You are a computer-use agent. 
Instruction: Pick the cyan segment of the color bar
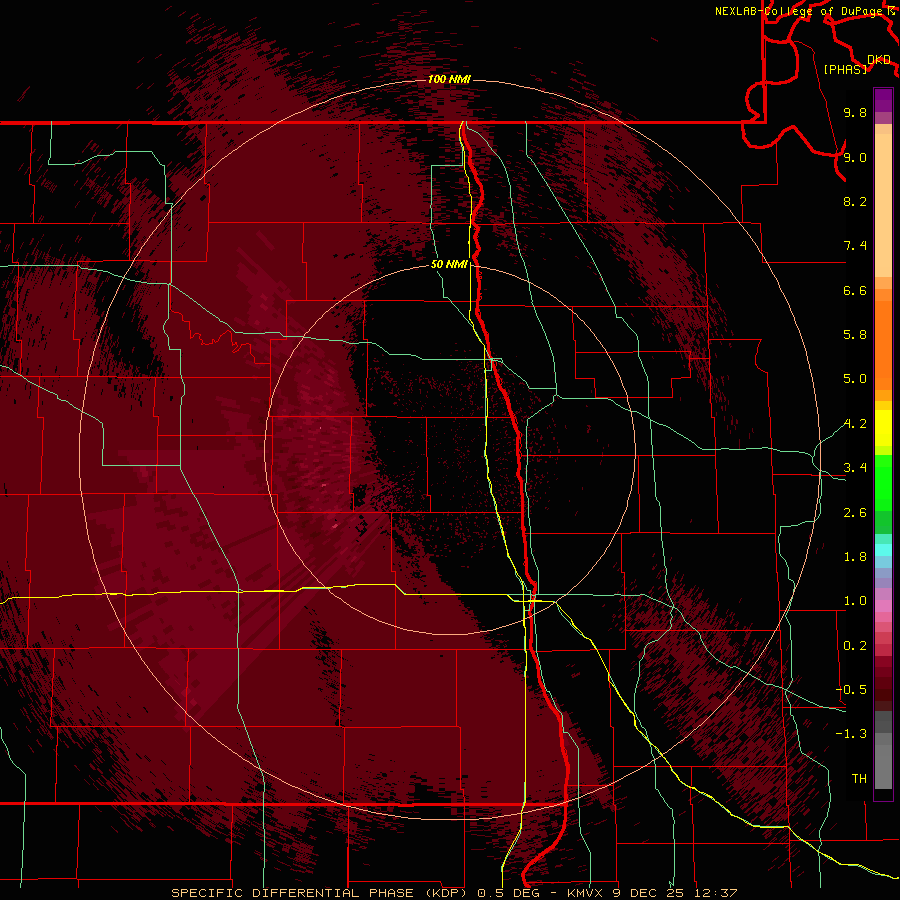click(x=883, y=549)
